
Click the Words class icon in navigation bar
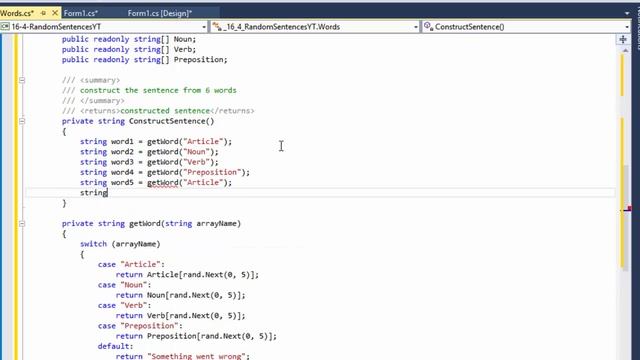tap(217, 27)
